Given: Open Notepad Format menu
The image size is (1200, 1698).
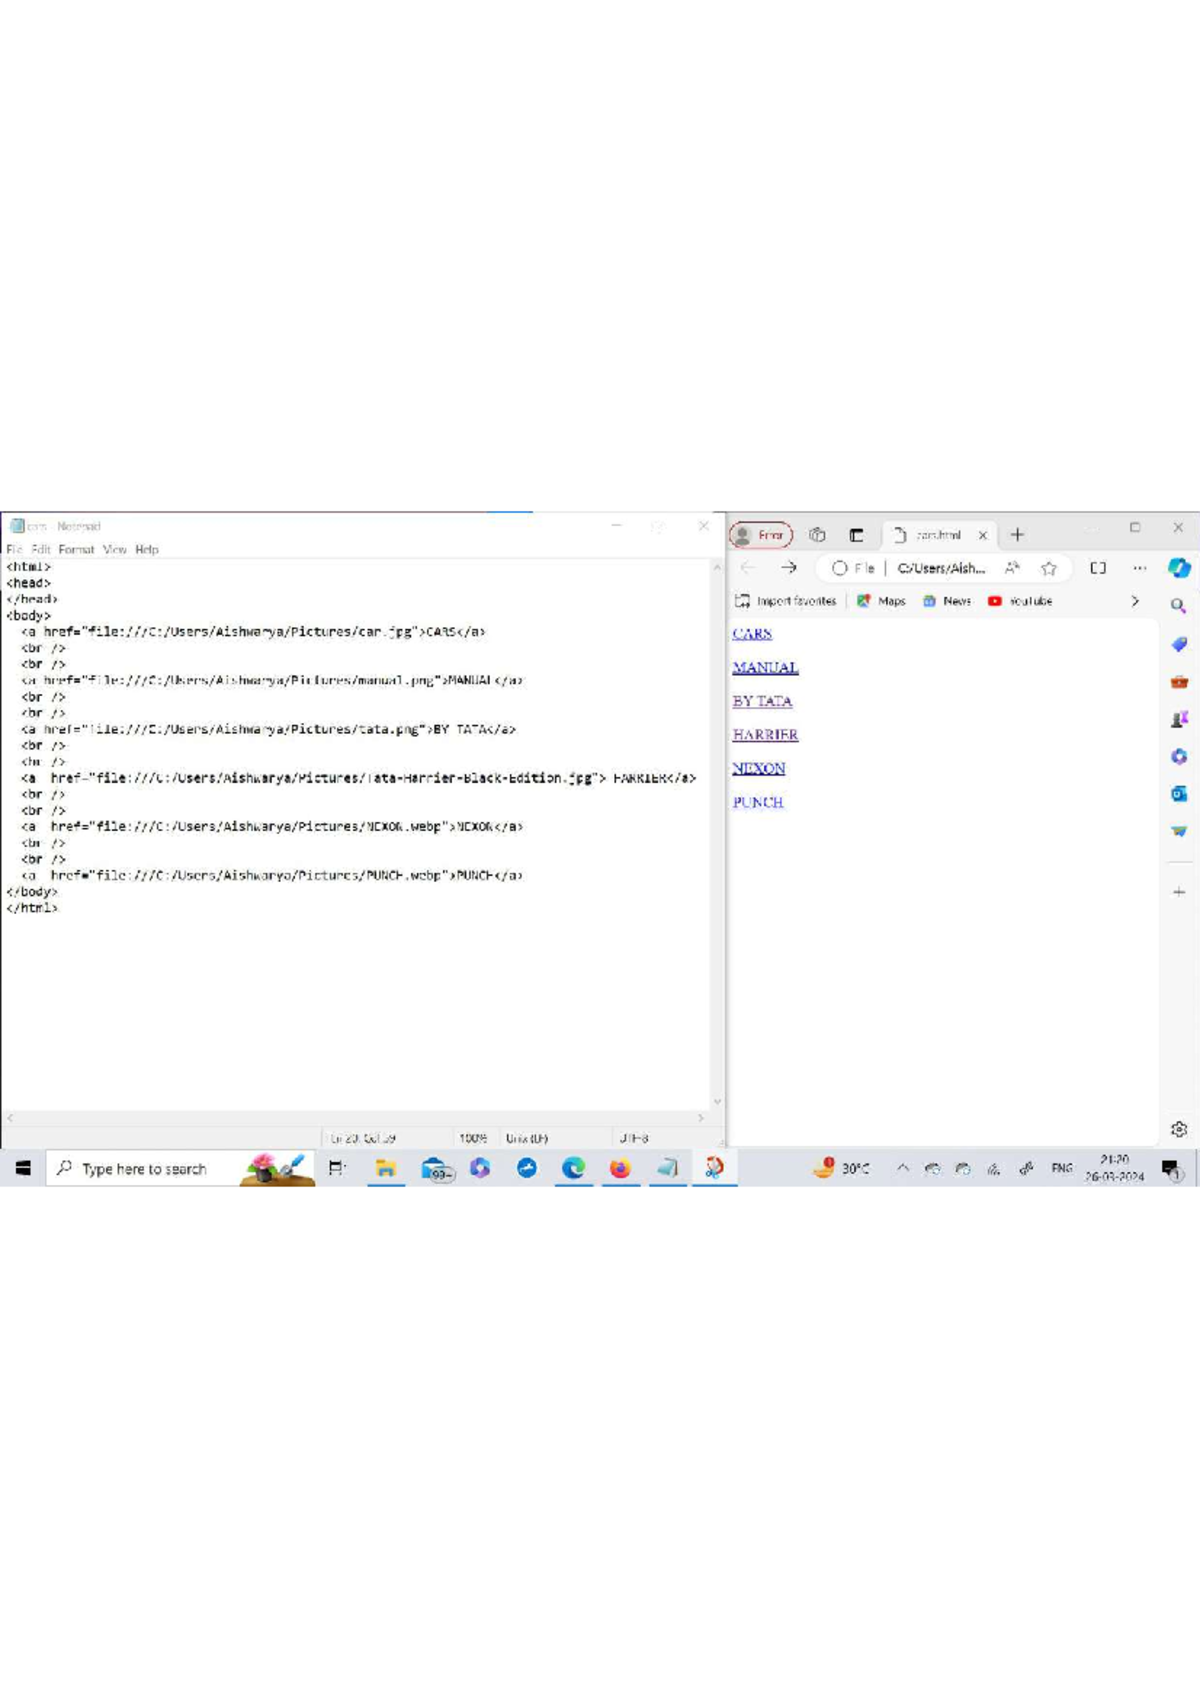Looking at the screenshot, I should 76,549.
